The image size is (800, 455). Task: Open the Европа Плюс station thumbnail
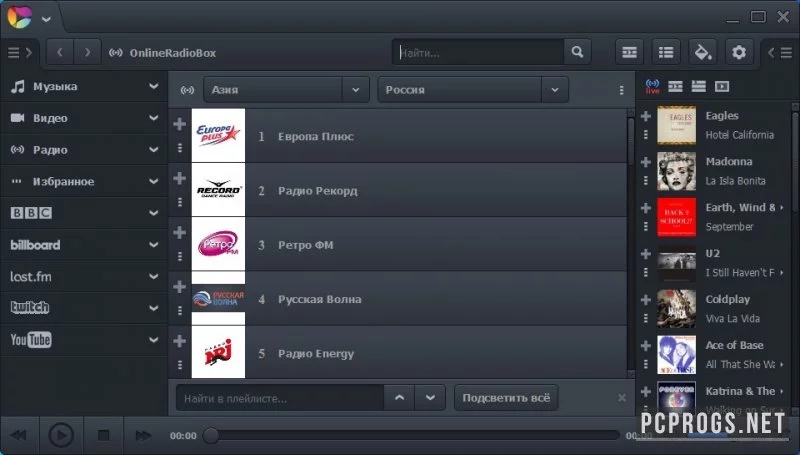(x=218, y=135)
